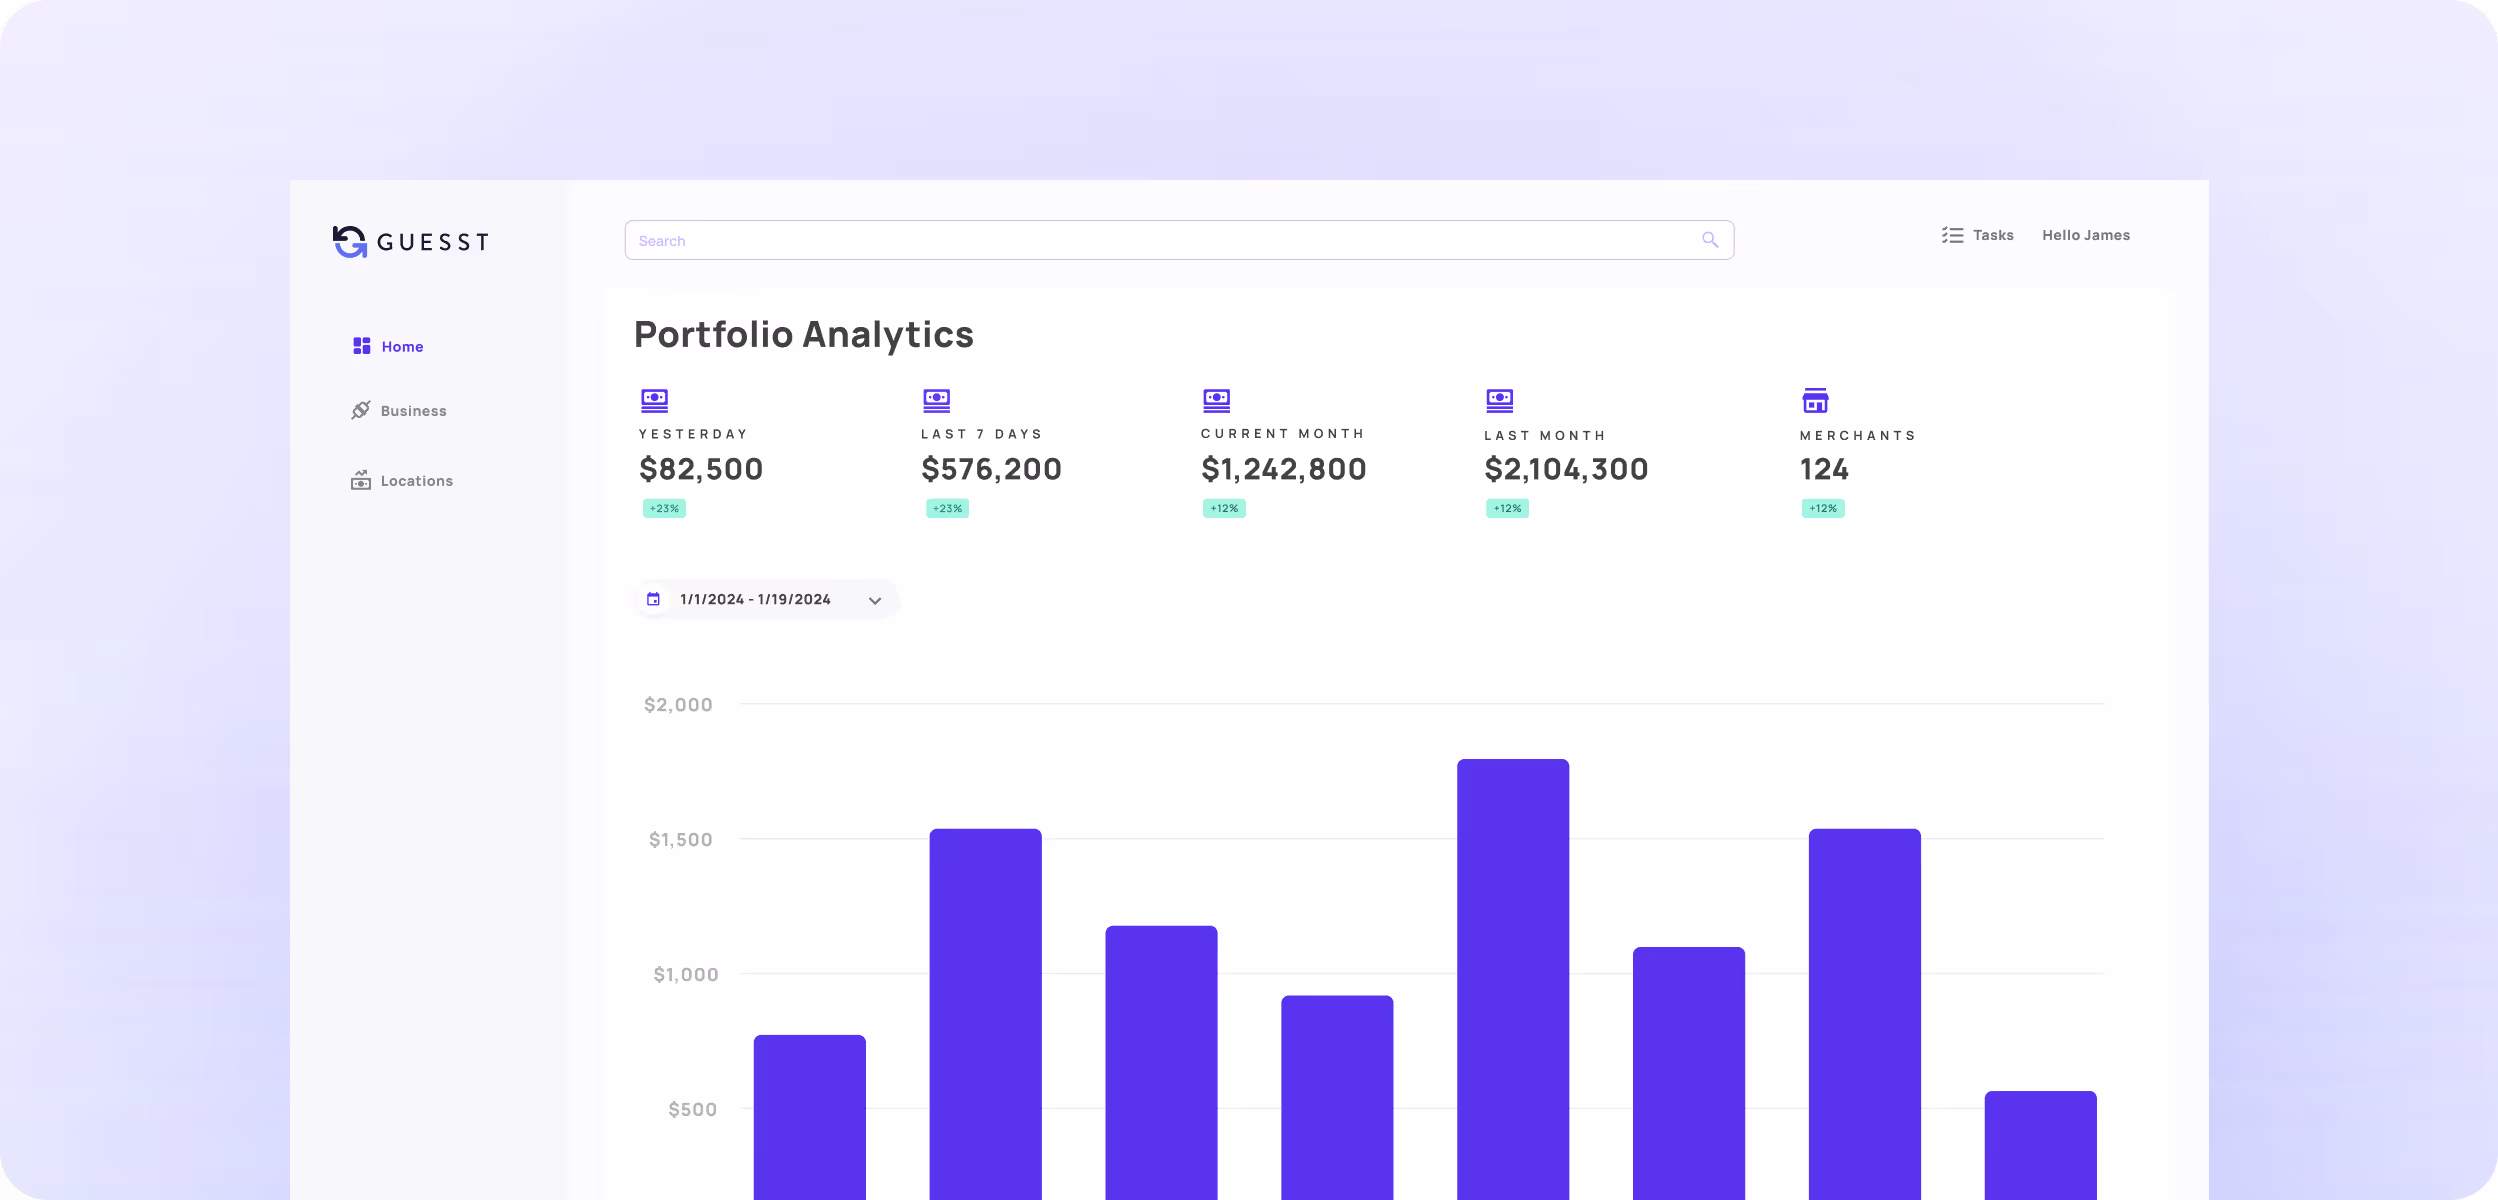Go to the Business section

pyautogui.click(x=413, y=411)
